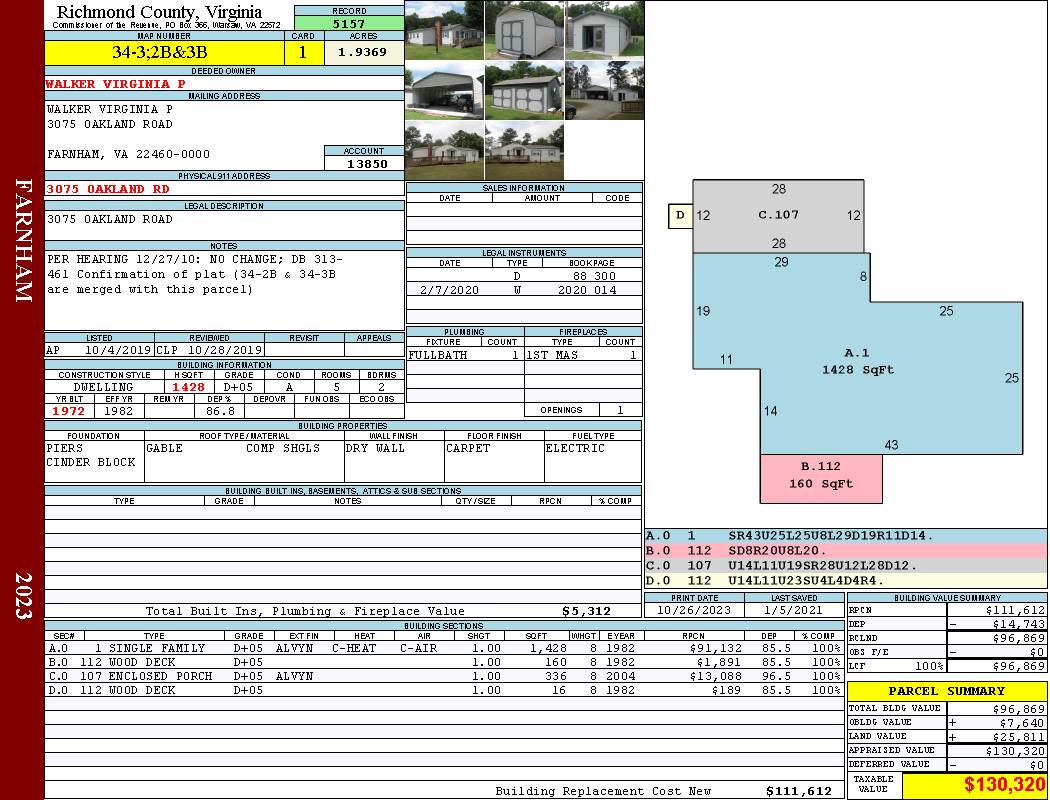The width and height of the screenshot is (1050, 800).
Task: Click the physical 911 address 3075 OAKLAND RD
Action: [108, 189]
